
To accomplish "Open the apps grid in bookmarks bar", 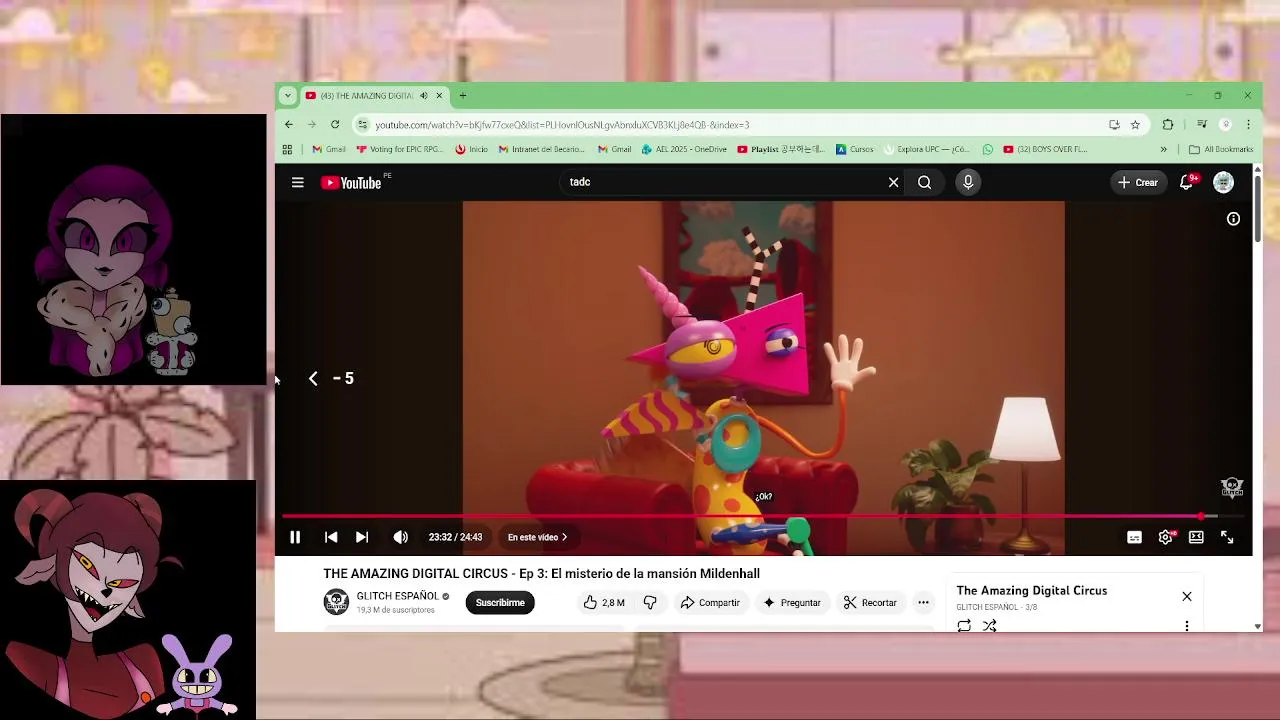I will point(287,150).
